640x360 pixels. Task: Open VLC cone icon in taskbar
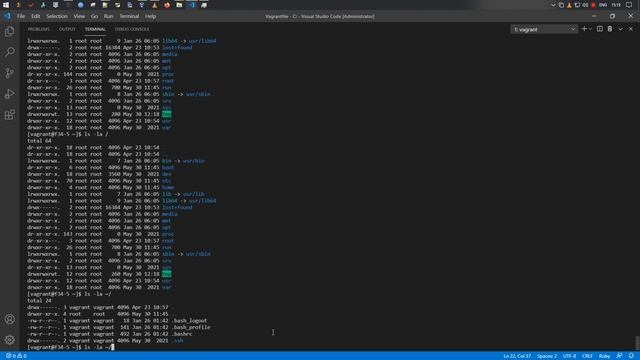tap(154, 5)
